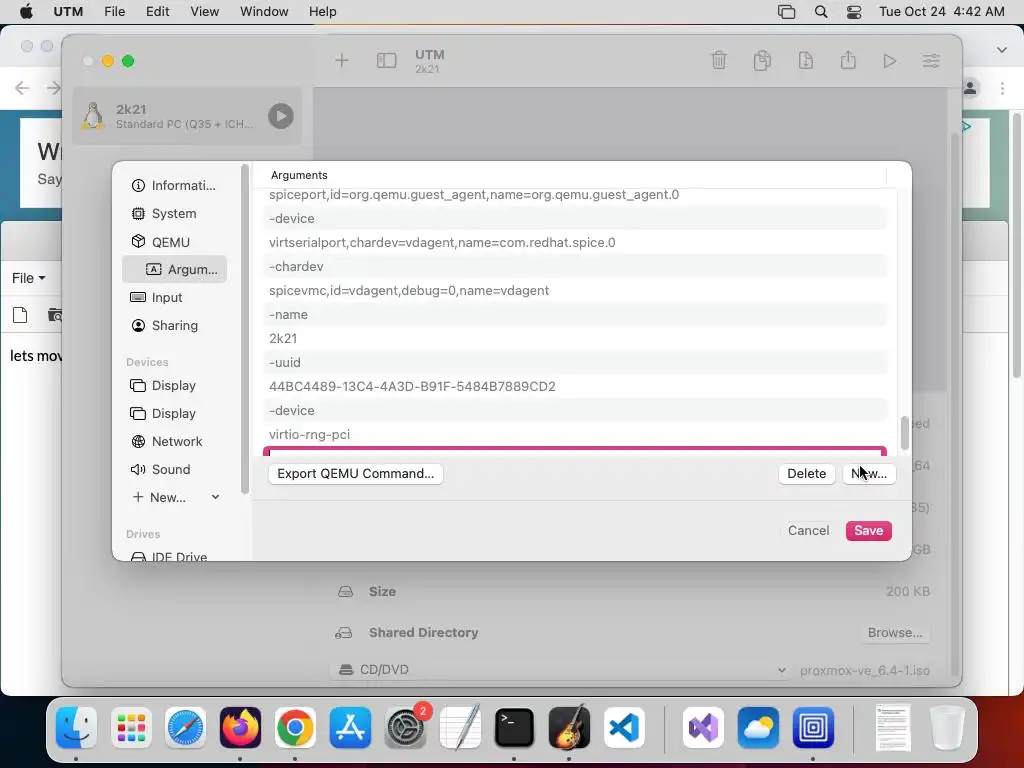Select the 2k21 name value row
This screenshot has height=768, width=1024.
pyautogui.click(x=575, y=338)
